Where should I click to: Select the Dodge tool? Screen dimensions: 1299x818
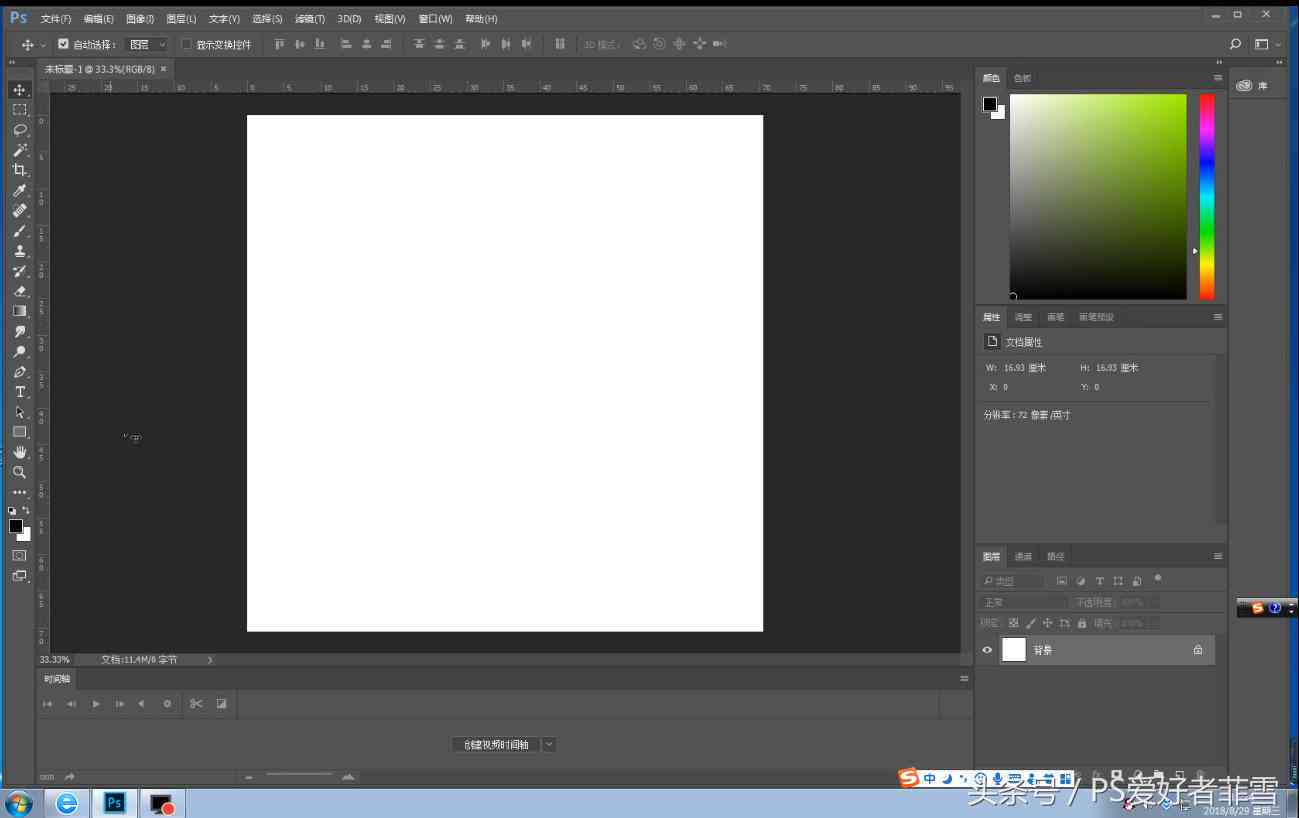click(19, 352)
